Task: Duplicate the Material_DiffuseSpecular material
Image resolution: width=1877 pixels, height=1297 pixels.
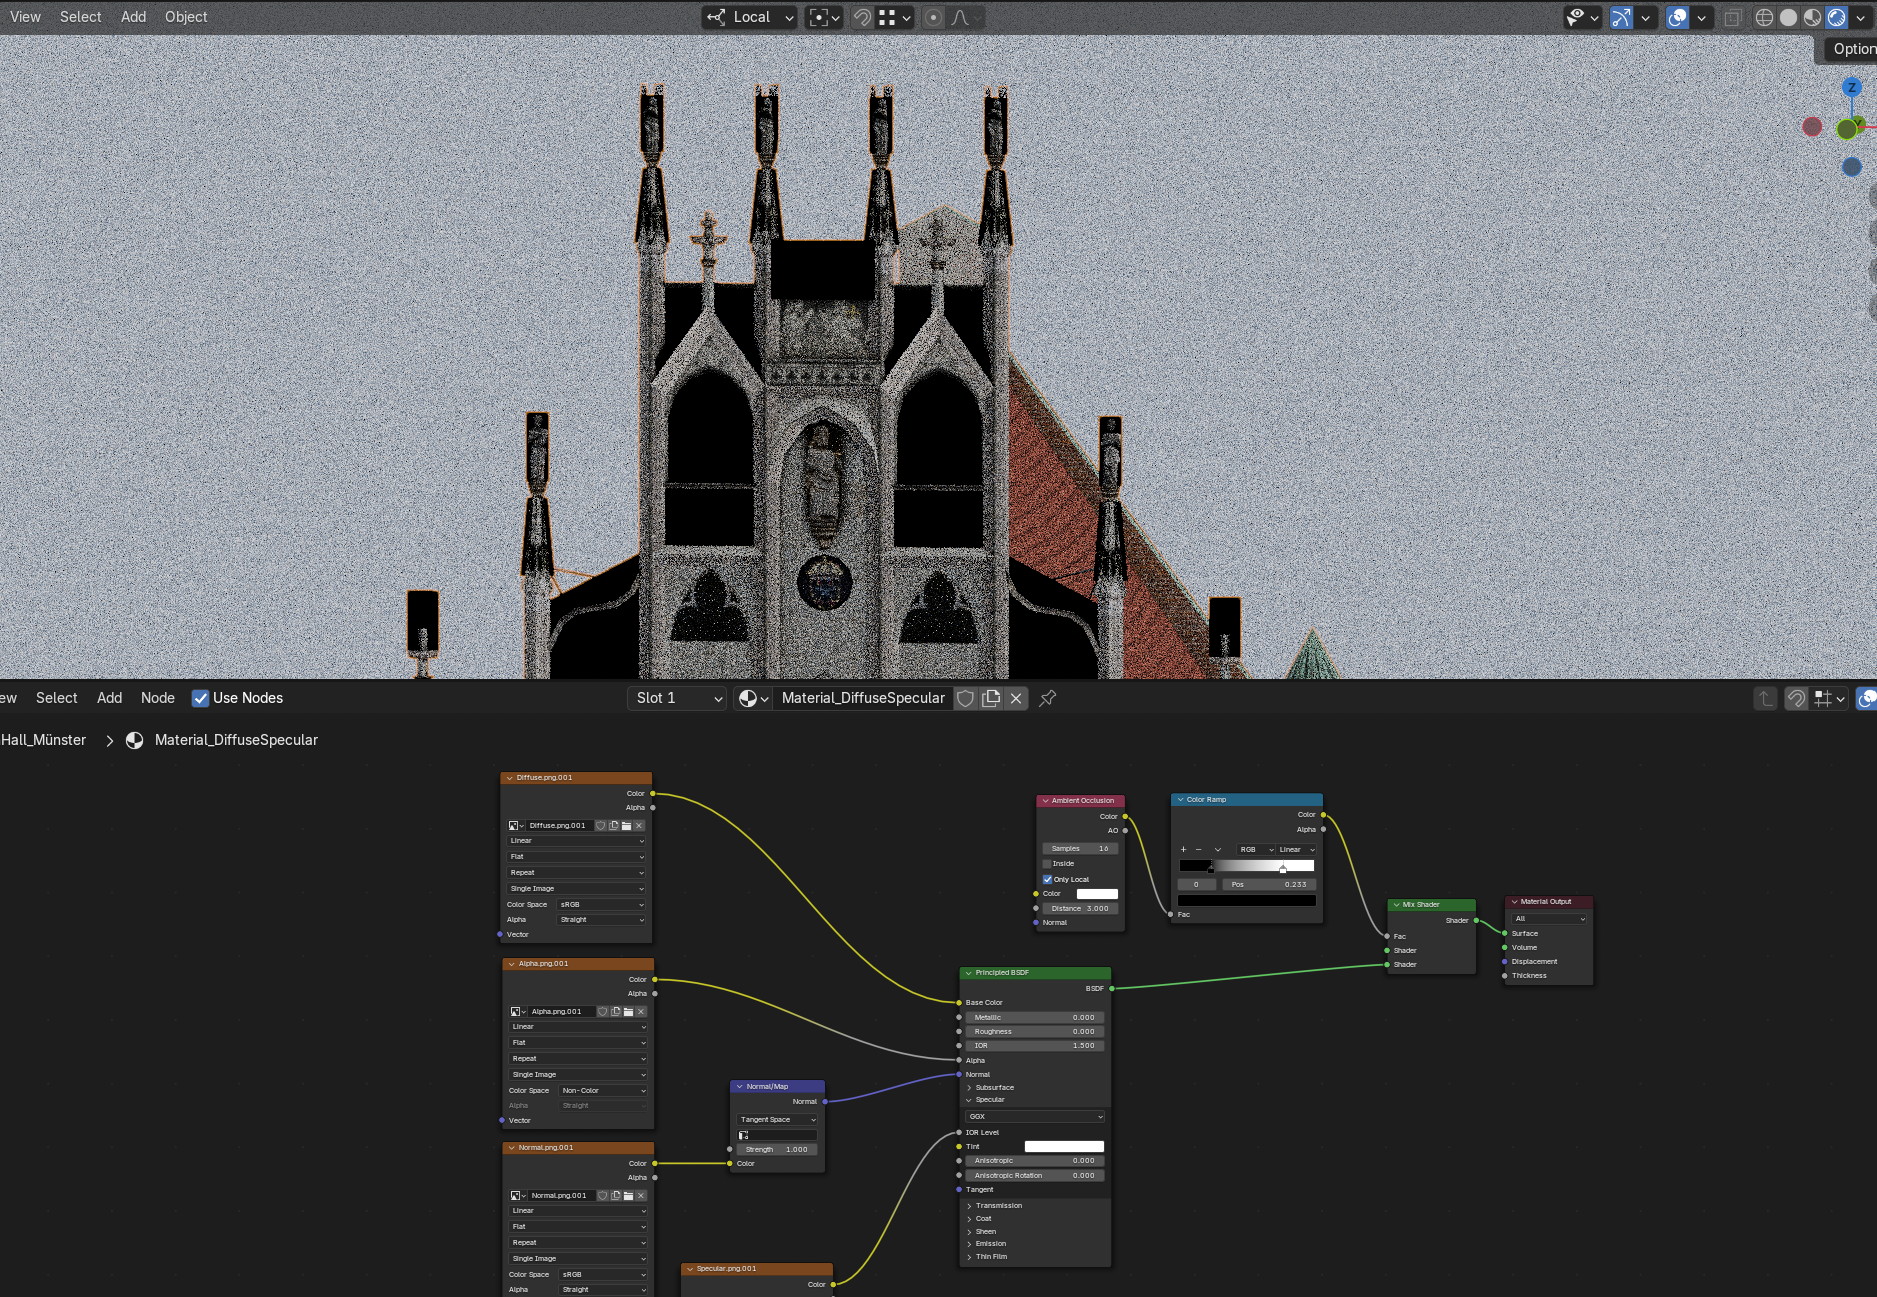Action: point(991,698)
